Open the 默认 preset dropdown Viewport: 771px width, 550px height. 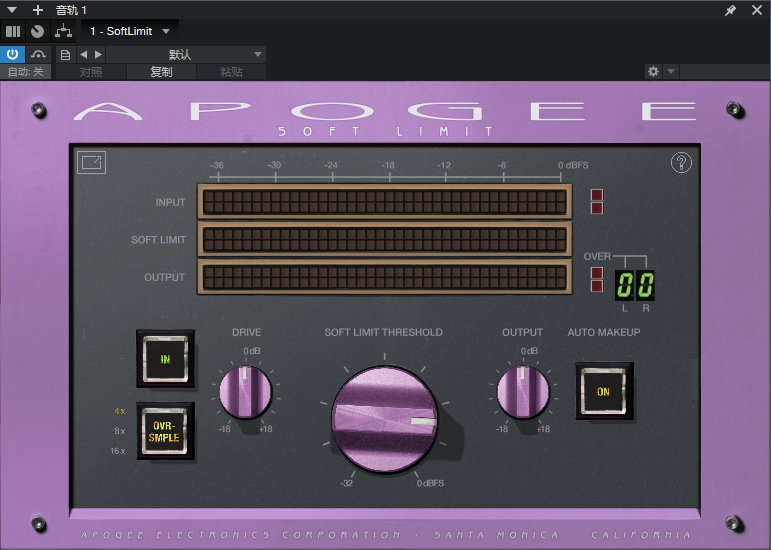(186, 55)
